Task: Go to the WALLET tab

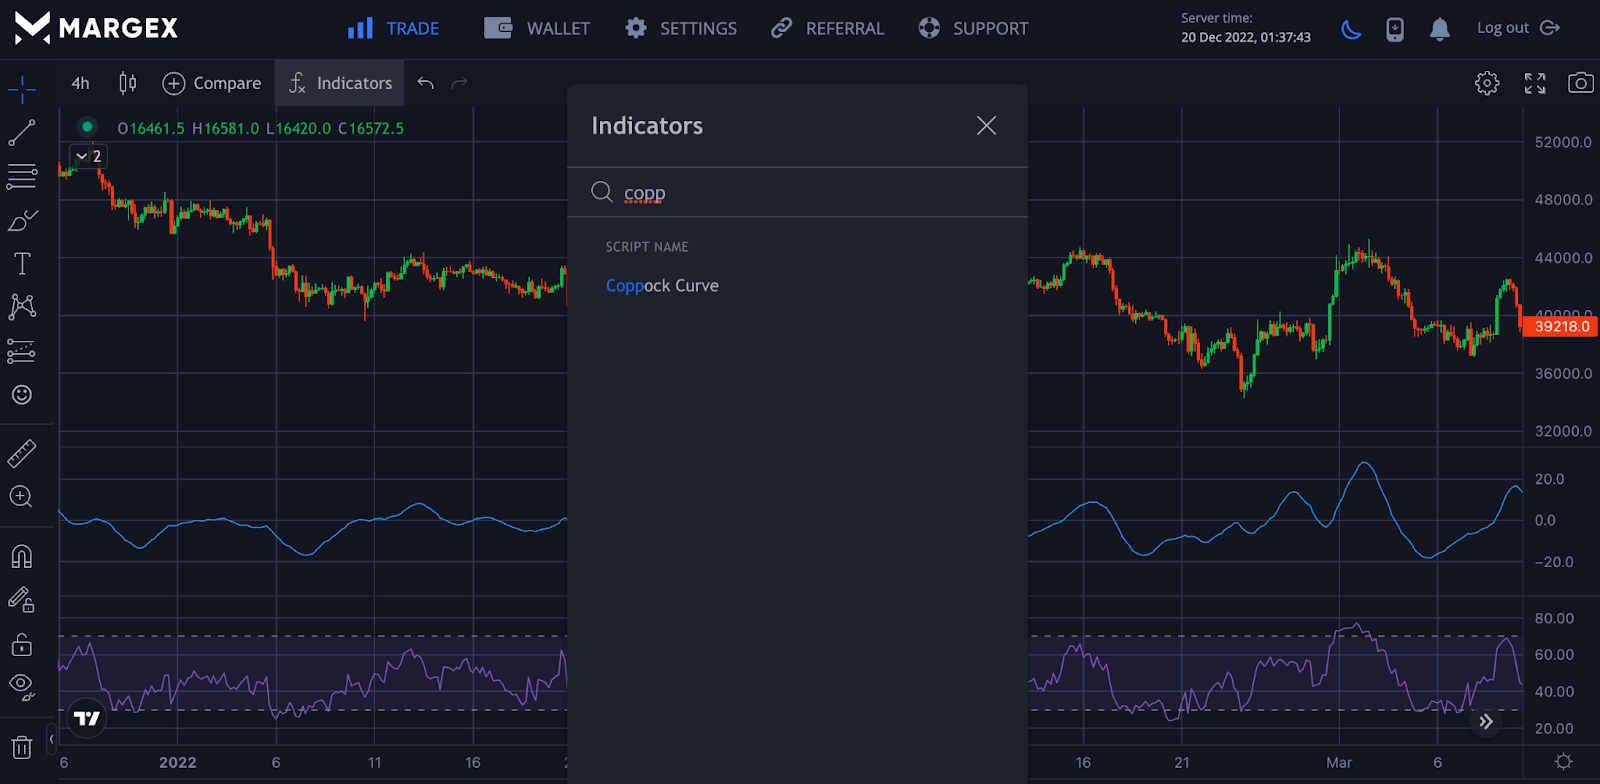Action: (x=537, y=29)
